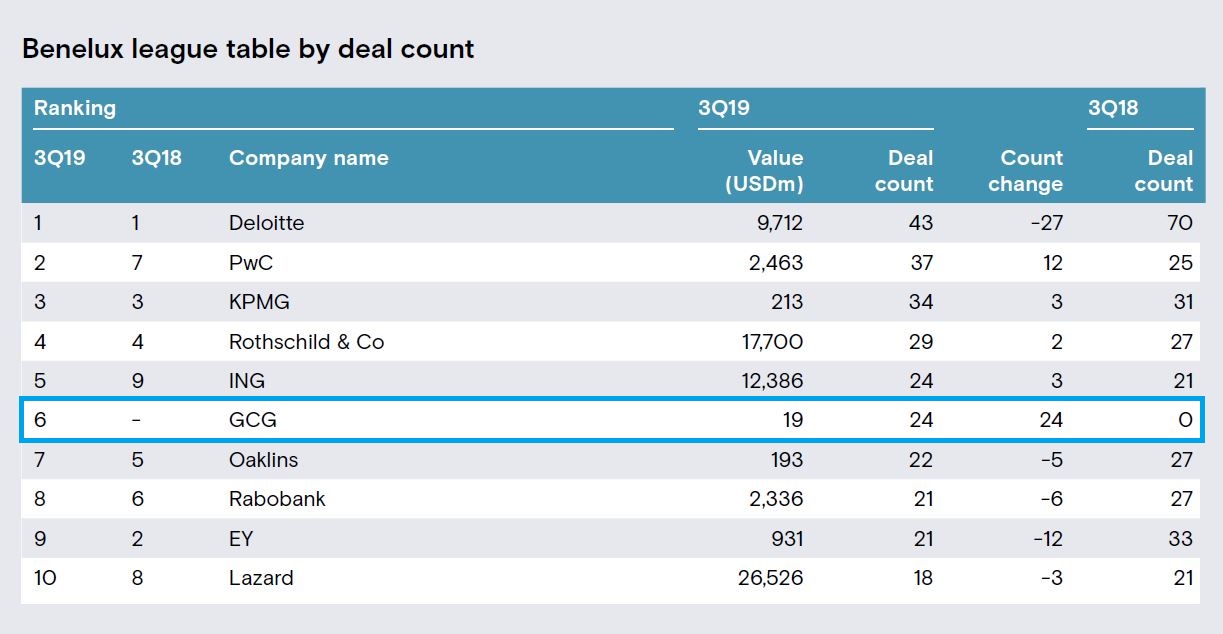Click Rothschild's value "17,700"
Screen dimensions: 1223x634
774,342
